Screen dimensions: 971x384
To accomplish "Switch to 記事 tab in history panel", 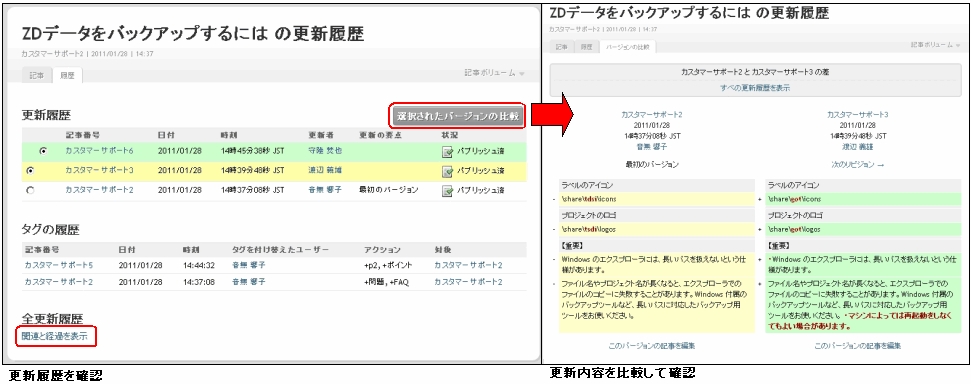I will (x=37, y=76).
